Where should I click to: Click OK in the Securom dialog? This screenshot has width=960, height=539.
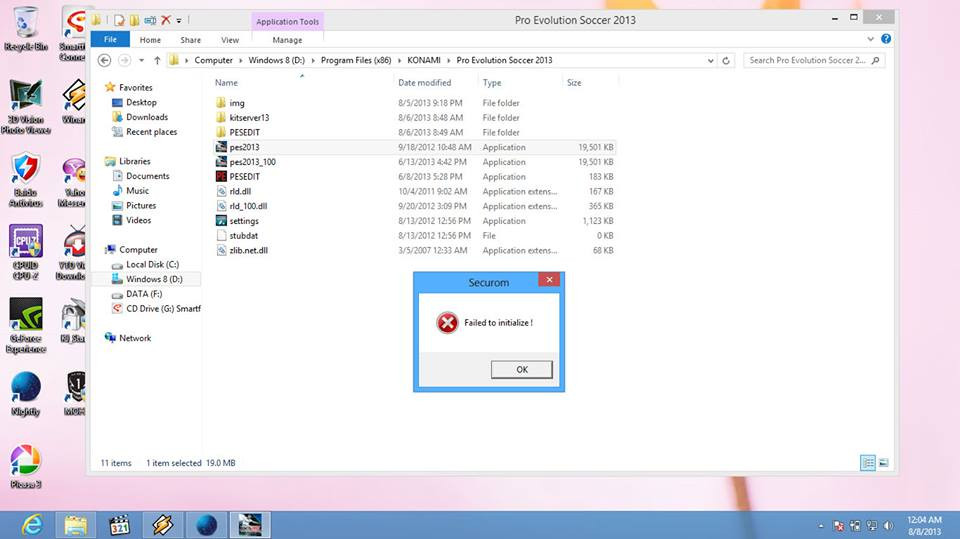pyautogui.click(x=522, y=369)
